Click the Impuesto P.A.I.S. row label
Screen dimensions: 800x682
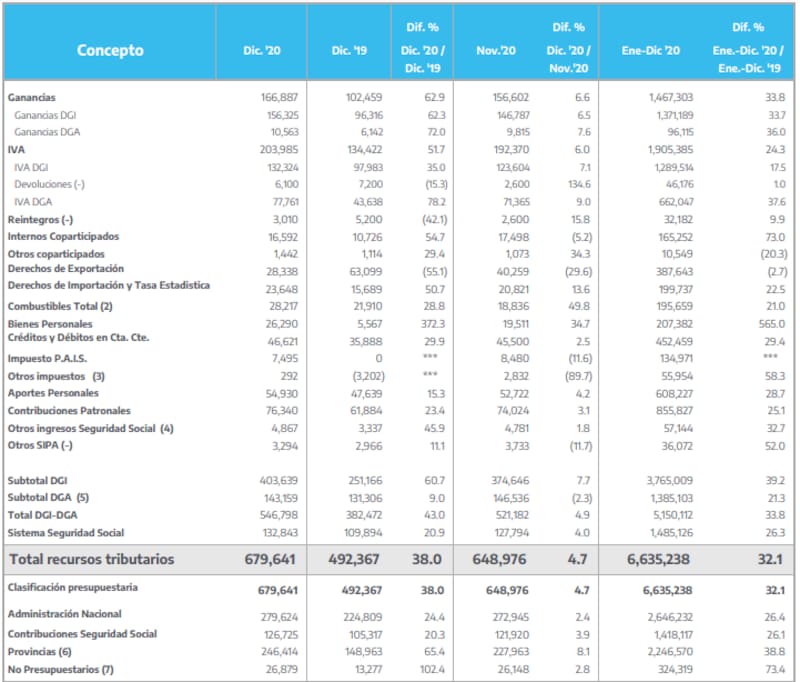(48, 357)
